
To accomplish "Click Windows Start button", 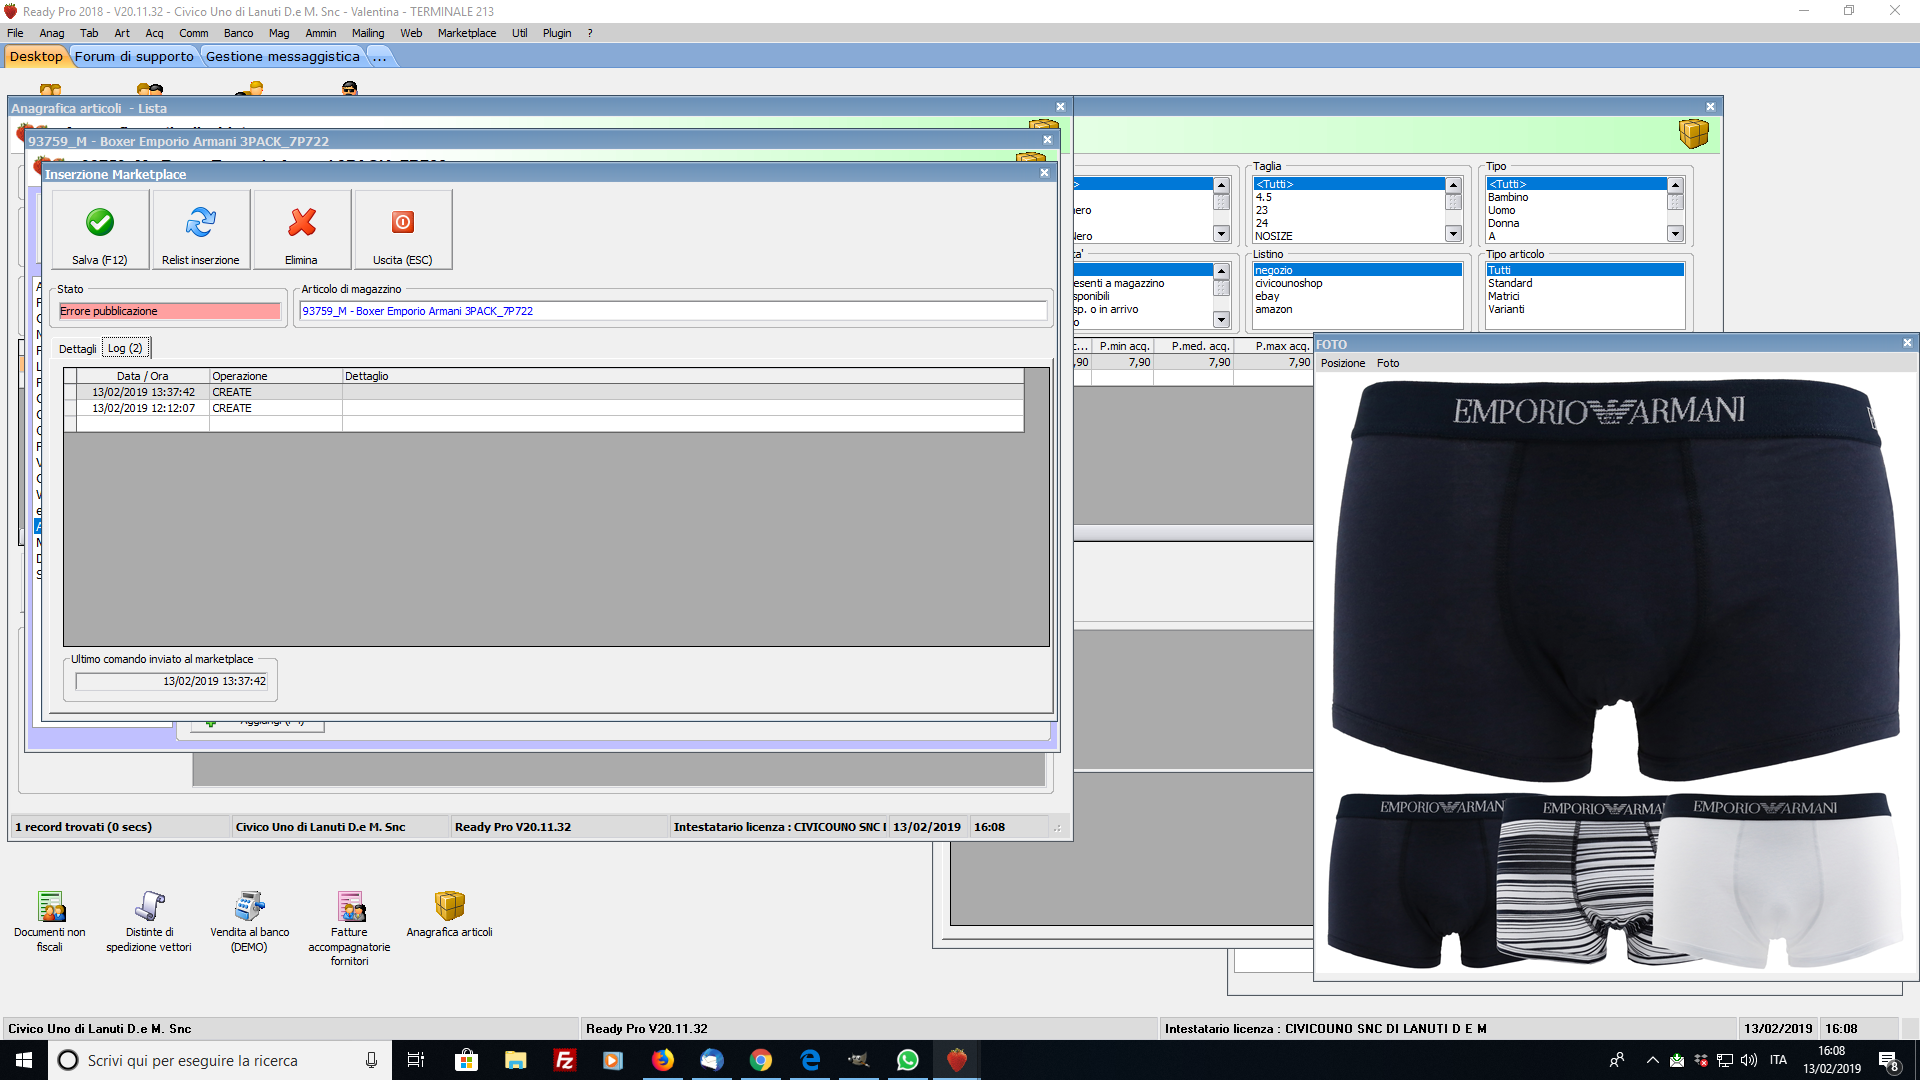I will click(x=24, y=1060).
